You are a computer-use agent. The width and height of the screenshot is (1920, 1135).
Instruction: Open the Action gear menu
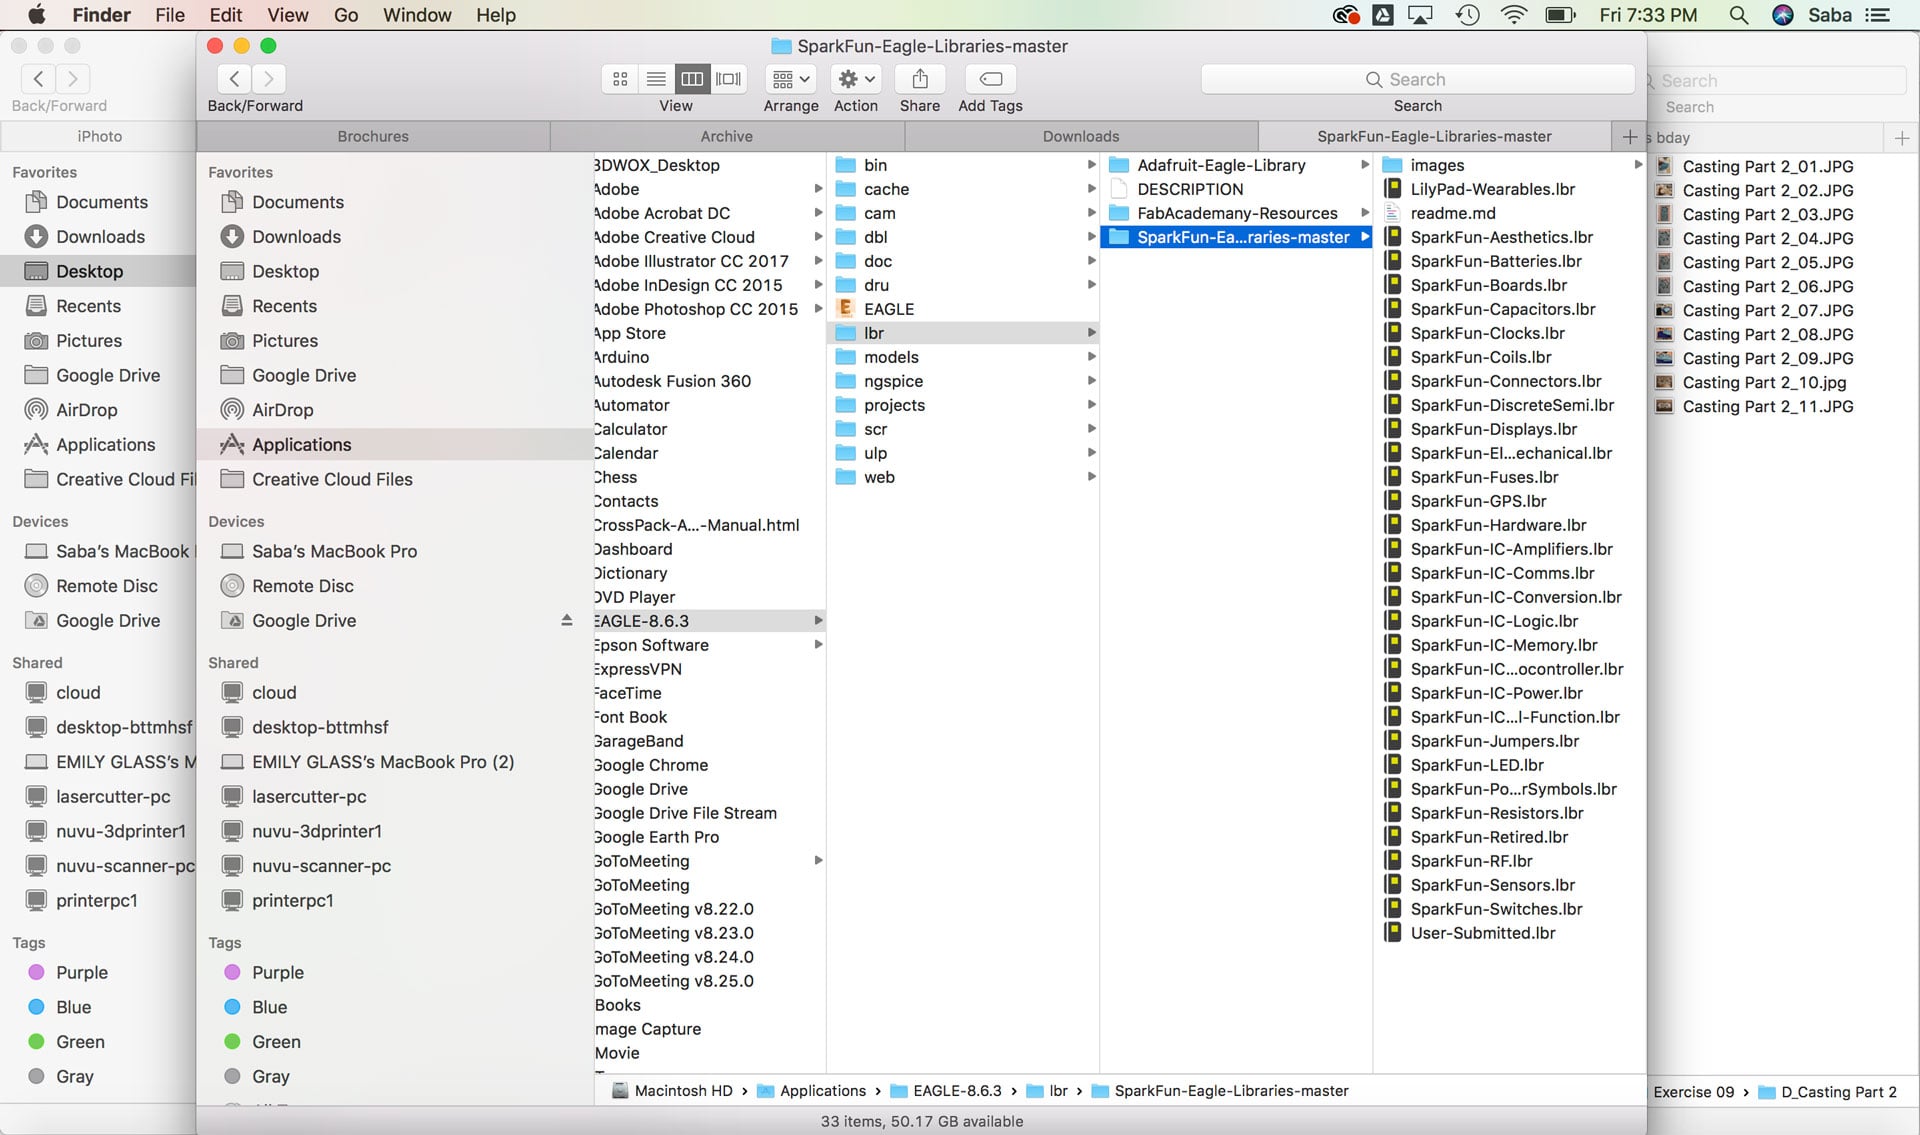click(x=856, y=79)
